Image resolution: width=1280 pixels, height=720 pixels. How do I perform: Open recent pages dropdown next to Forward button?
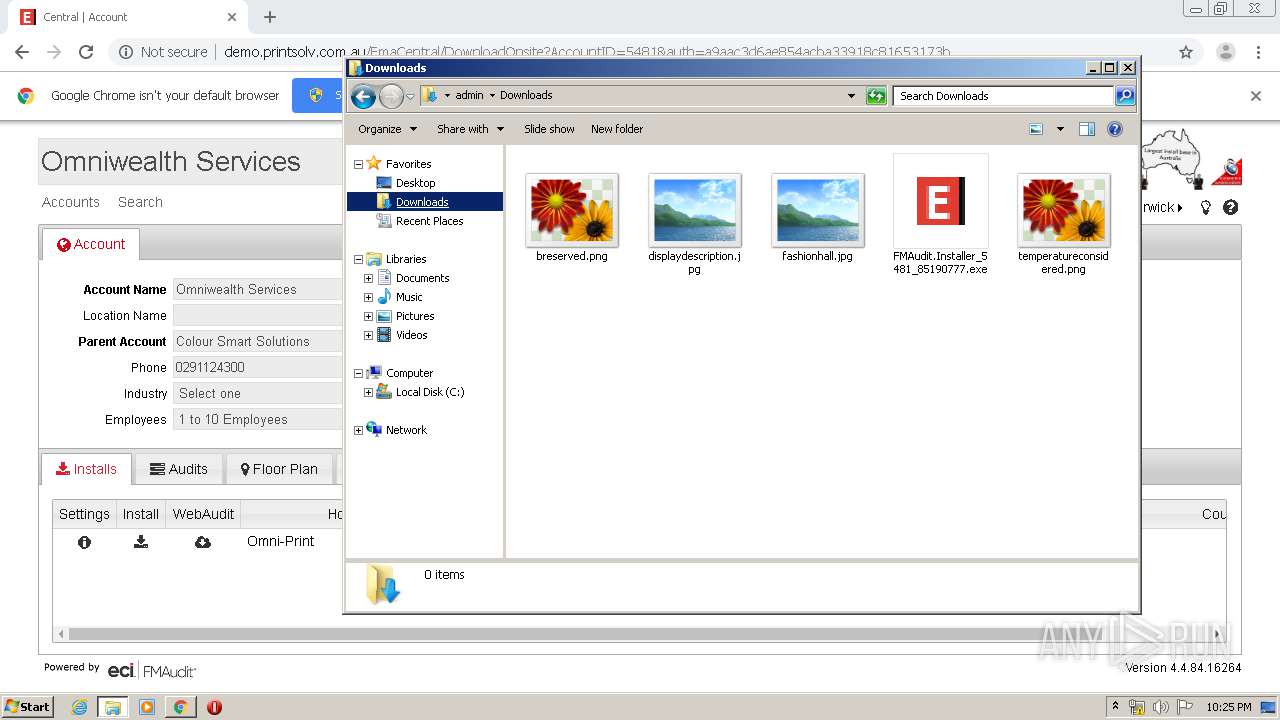click(410, 97)
